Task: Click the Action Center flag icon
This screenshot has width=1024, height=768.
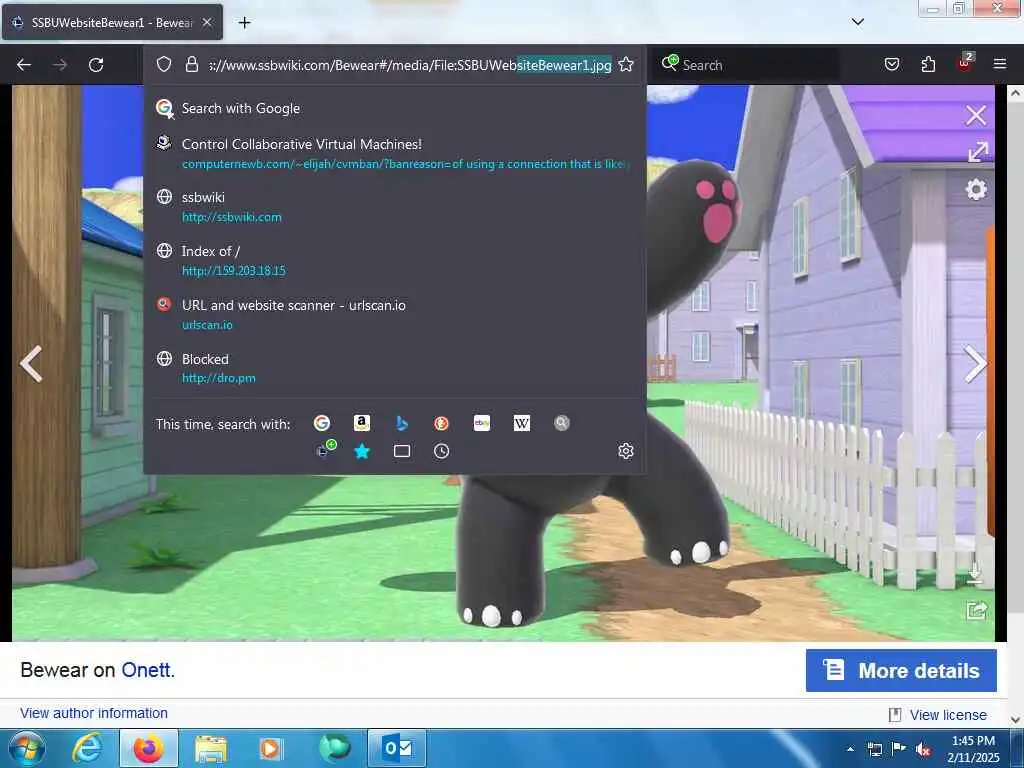Action: (899, 749)
